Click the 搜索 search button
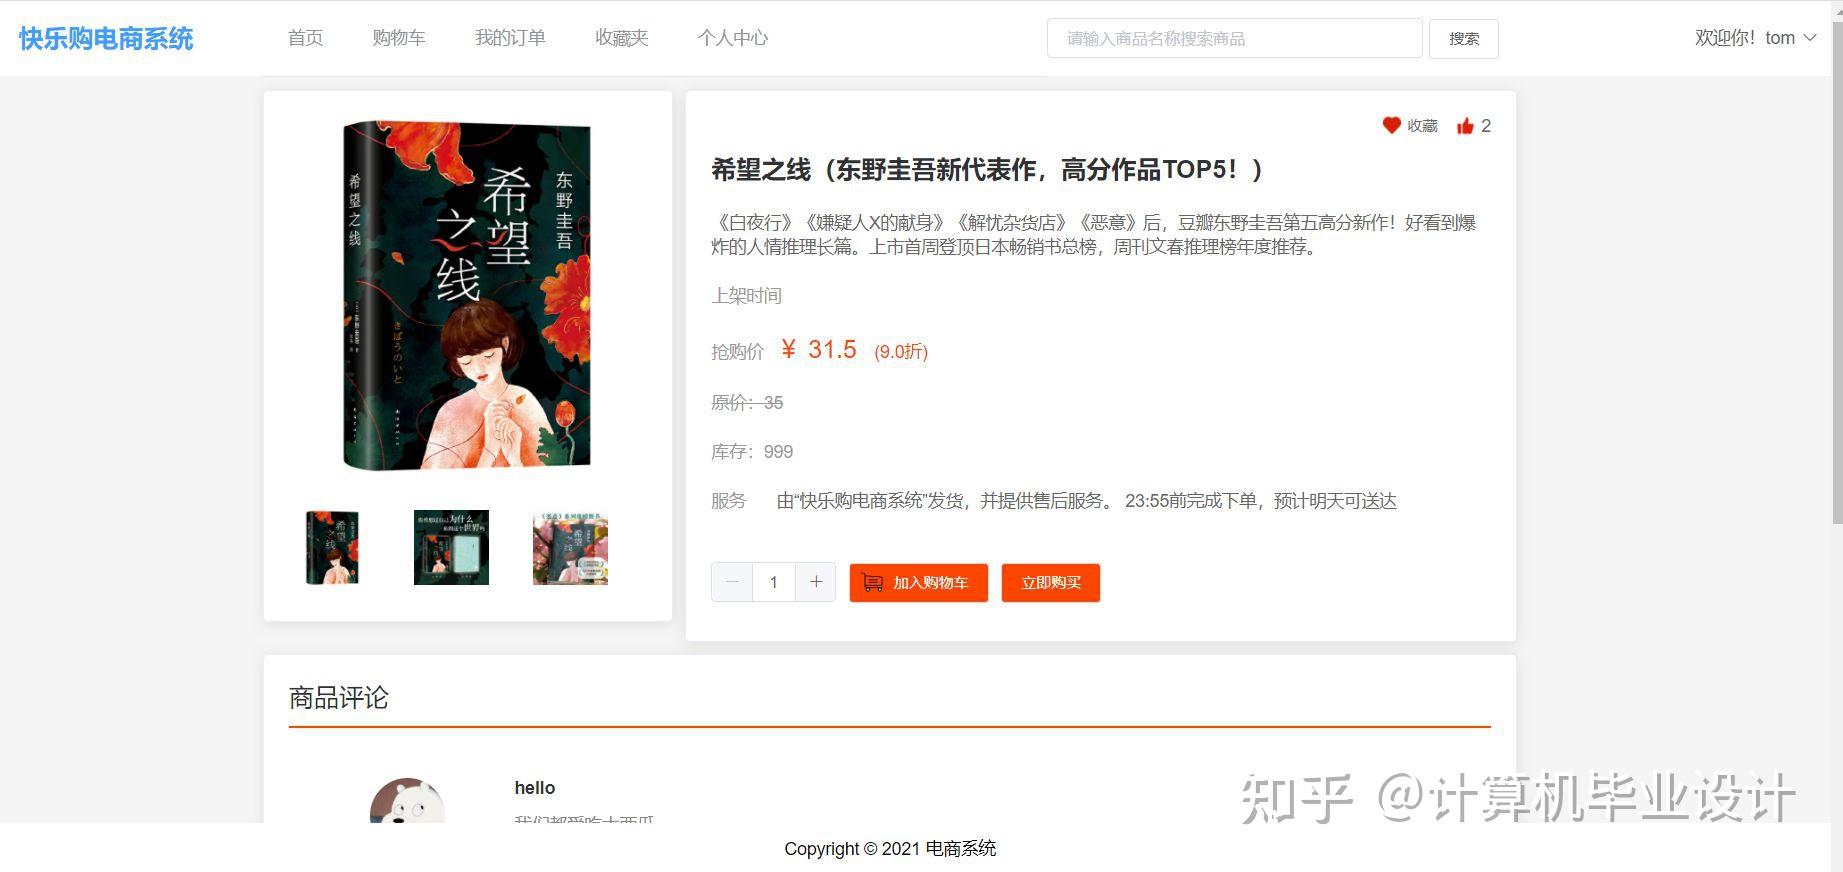Viewport: 1843px width, 872px height. [x=1464, y=38]
